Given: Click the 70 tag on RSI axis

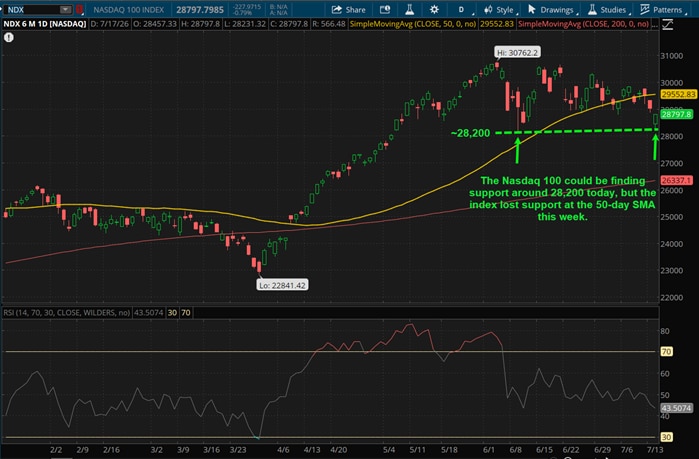Looking at the screenshot, I should [x=666, y=352].
